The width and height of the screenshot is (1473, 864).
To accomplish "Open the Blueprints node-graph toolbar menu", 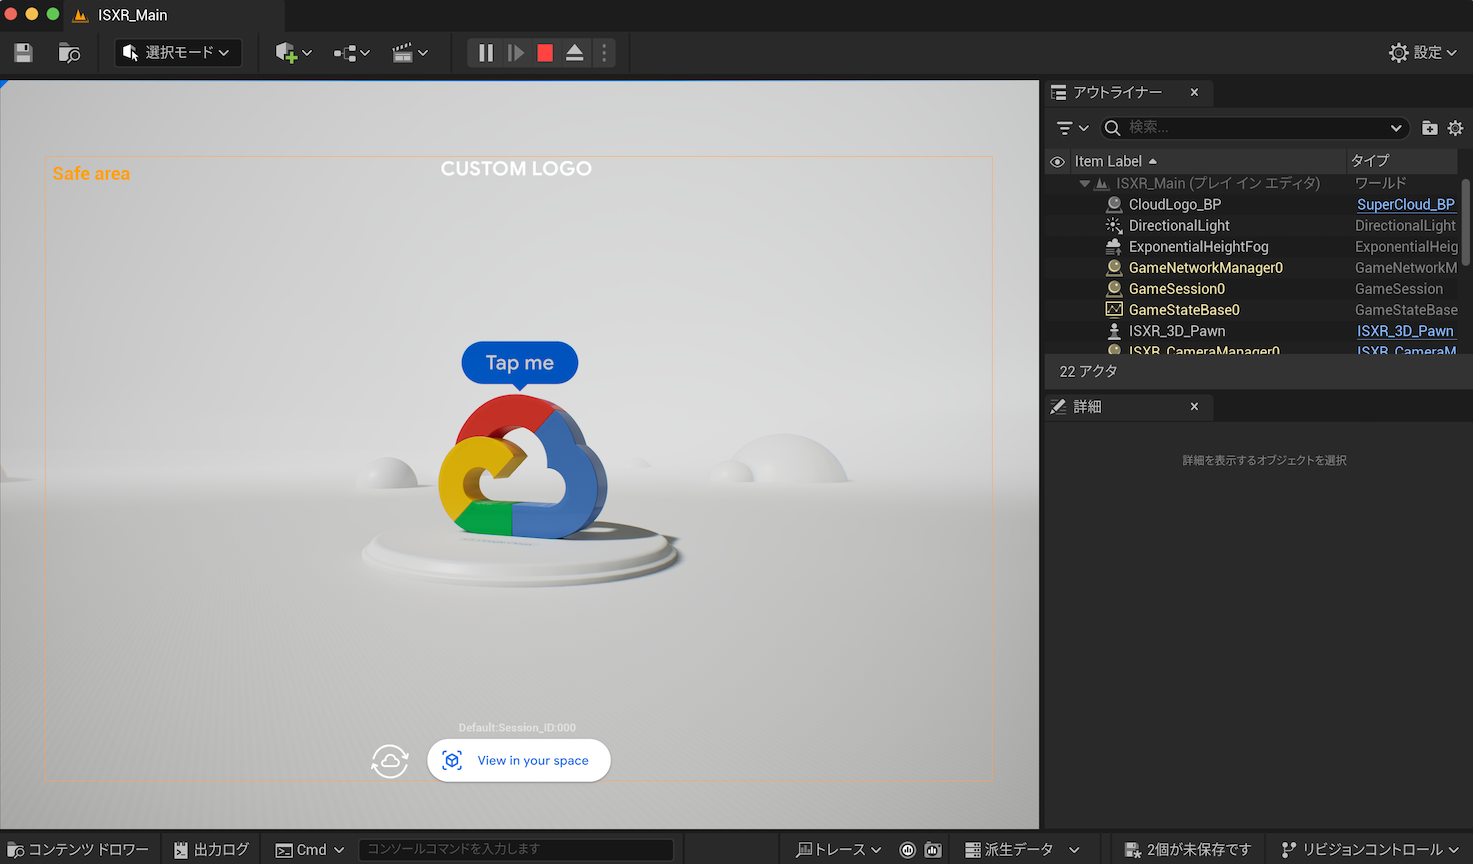I will coord(351,53).
